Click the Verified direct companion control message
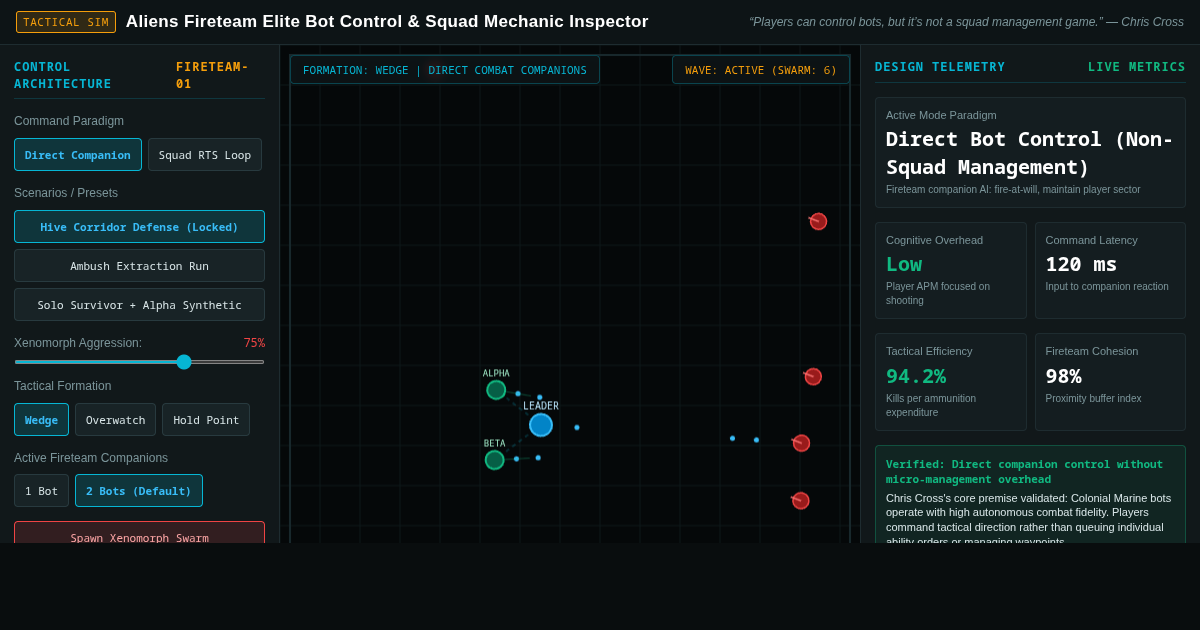Image resolution: width=1200 pixels, height=630 pixels. coord(1030,494)
